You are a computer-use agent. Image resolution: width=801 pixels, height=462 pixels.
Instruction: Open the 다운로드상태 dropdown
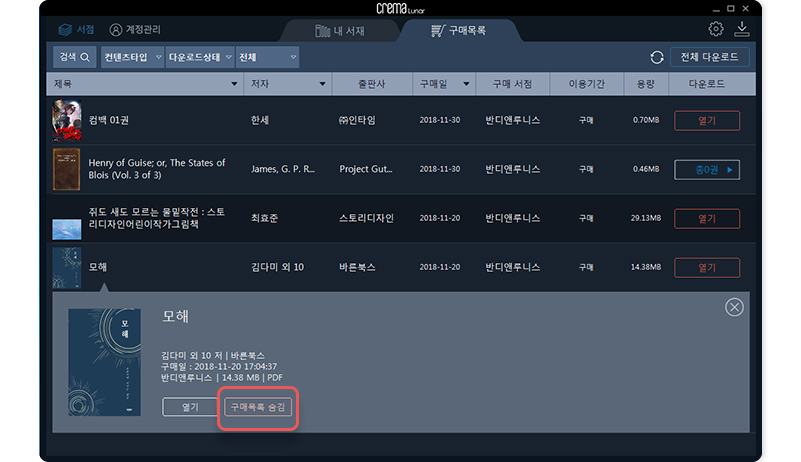click(201, 58)
